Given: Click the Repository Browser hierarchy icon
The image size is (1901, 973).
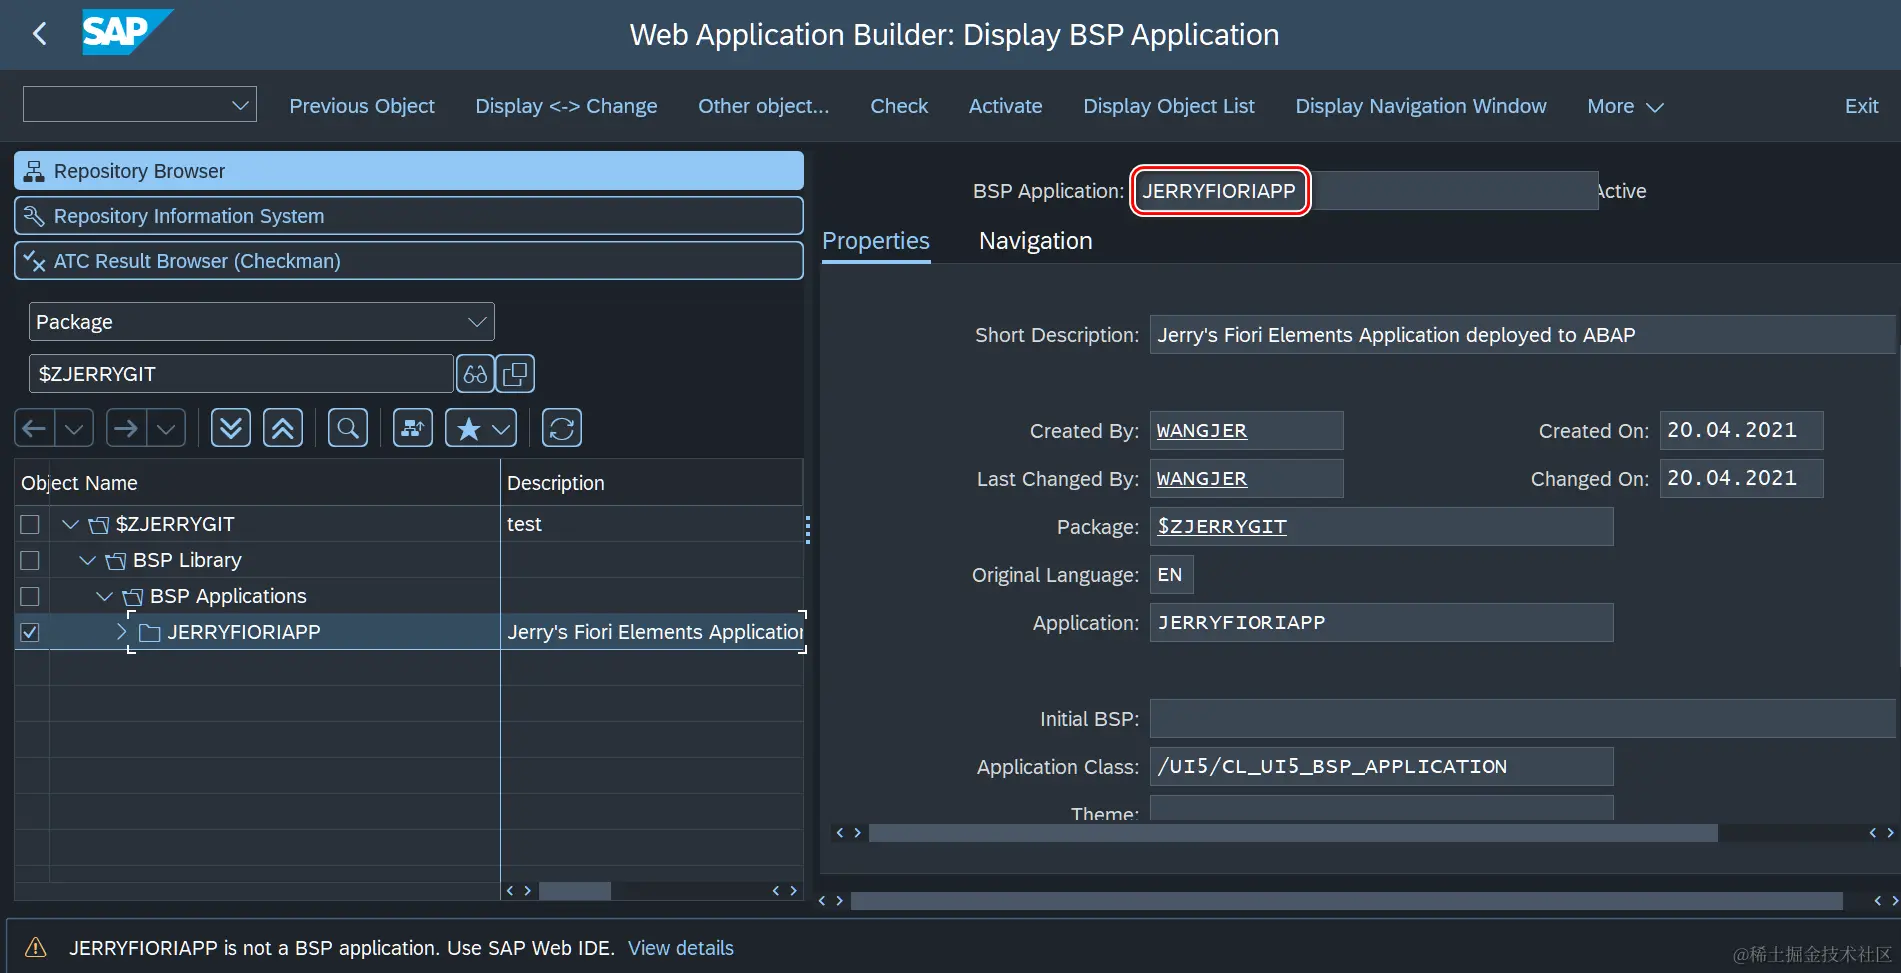Looking at the screenshot, I should click(34, 171).
